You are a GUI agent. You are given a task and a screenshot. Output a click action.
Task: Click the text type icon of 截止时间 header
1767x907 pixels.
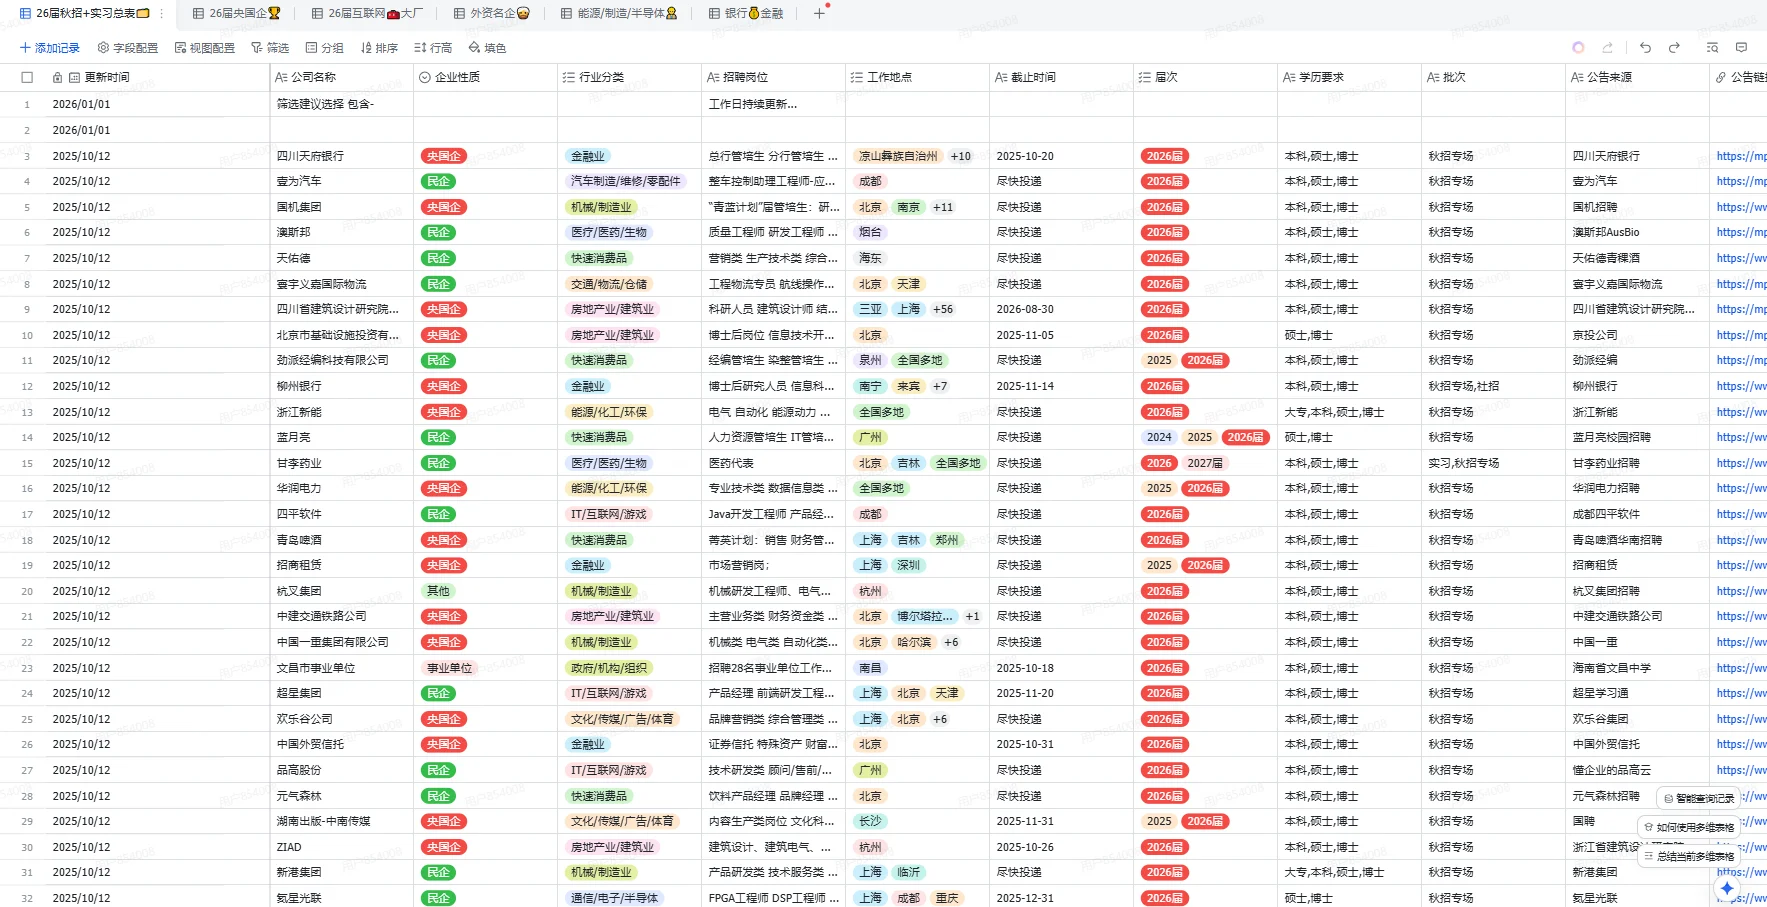1001,77
